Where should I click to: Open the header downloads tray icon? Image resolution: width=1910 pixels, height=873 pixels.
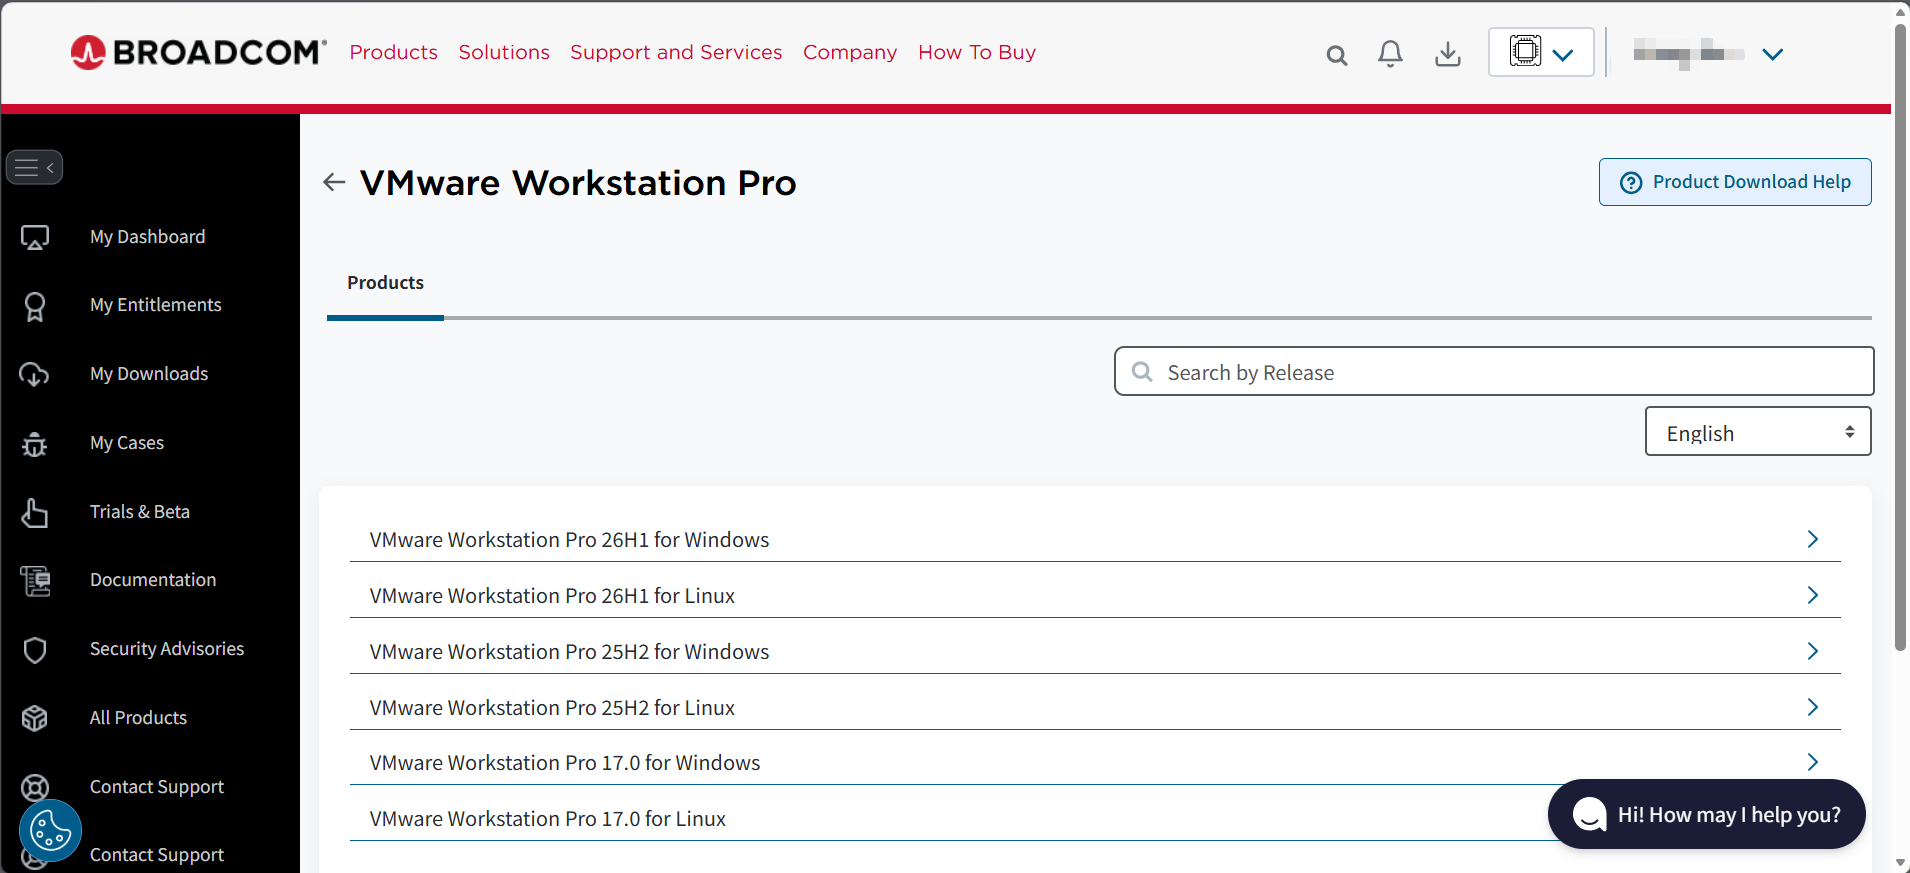[1448, 54]
